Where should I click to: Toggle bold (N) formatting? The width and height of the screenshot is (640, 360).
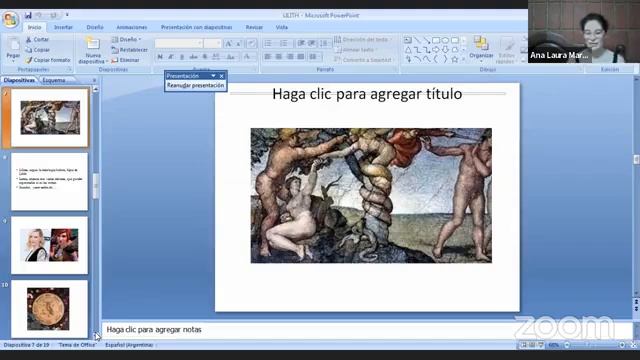coord(160,57)
